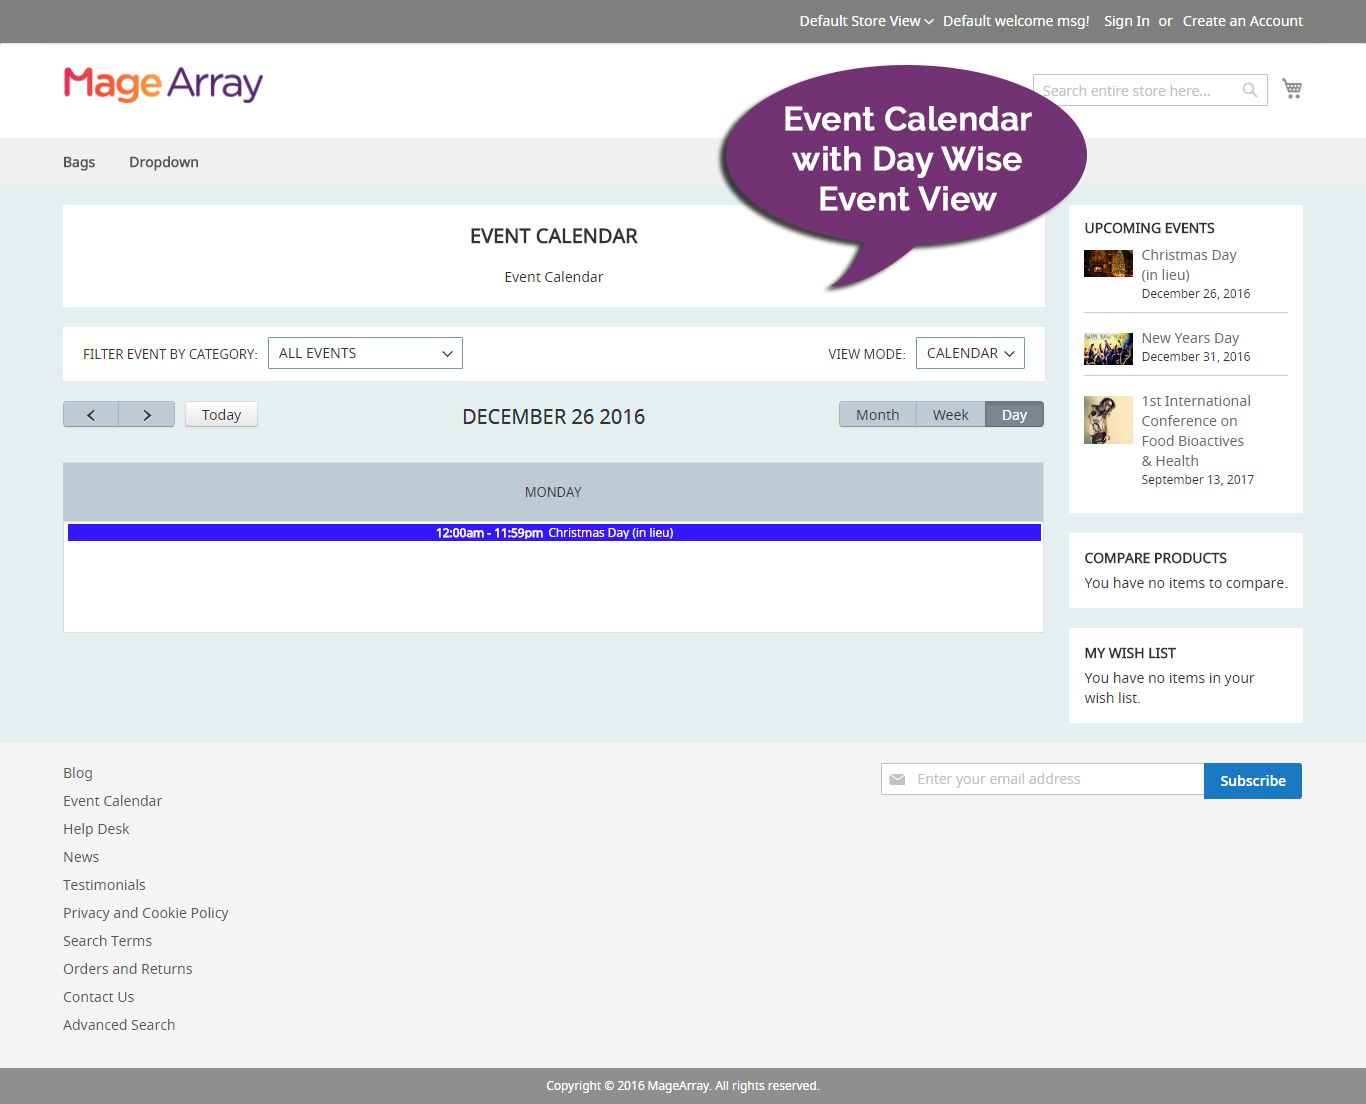
Task: Click the Food Bioactives conference thumbnail
Action: [1107, 419]
